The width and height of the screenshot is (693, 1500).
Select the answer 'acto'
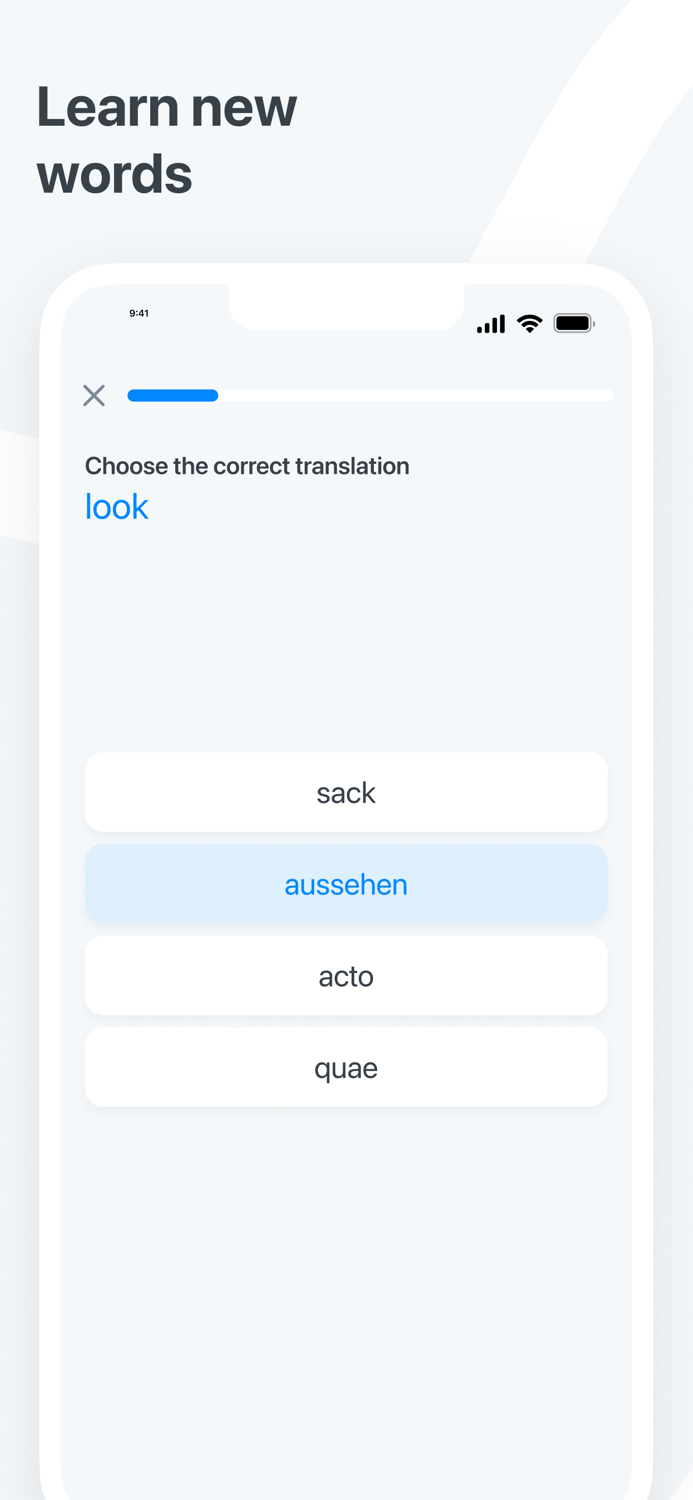coord(346,975)
